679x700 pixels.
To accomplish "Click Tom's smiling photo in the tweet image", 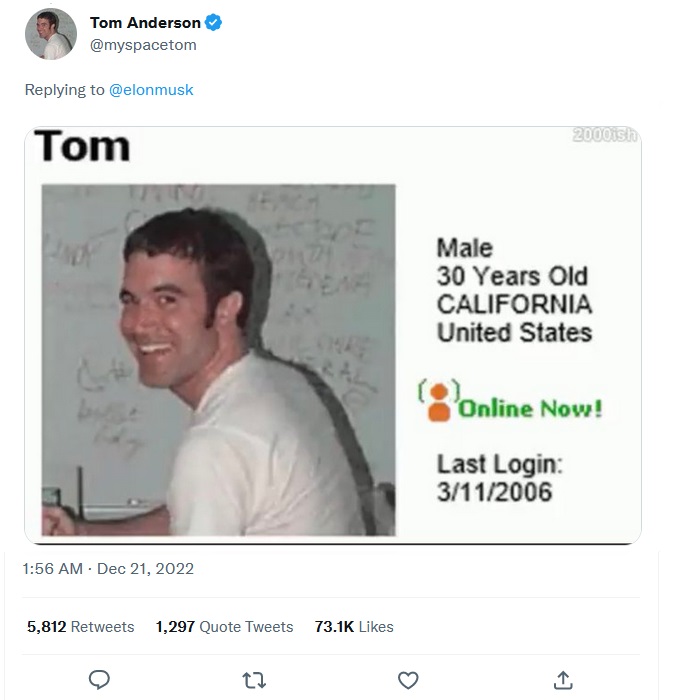I will [218, 360].
